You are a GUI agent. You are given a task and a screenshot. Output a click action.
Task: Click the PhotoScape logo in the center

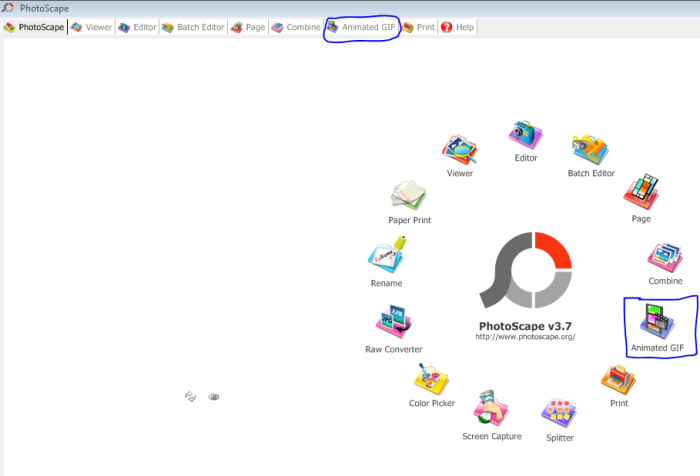point(525,270)
